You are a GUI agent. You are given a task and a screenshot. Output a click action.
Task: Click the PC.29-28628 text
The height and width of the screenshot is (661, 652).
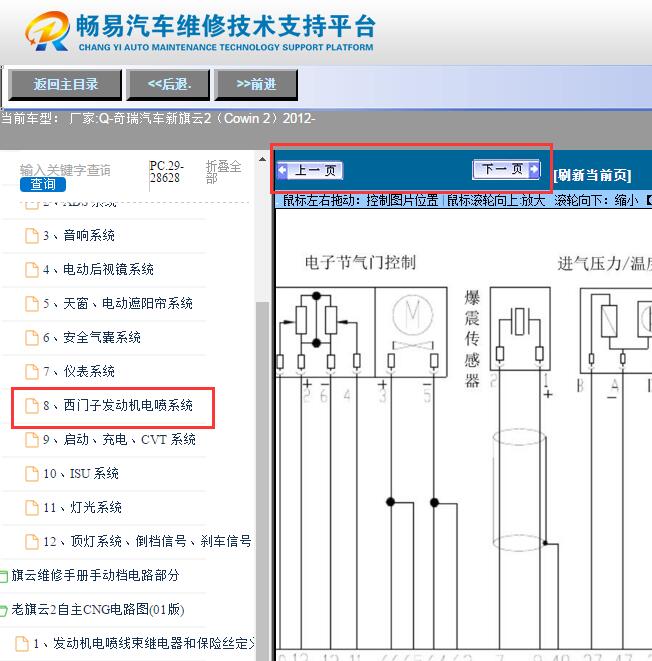click(x=166, y=172)
